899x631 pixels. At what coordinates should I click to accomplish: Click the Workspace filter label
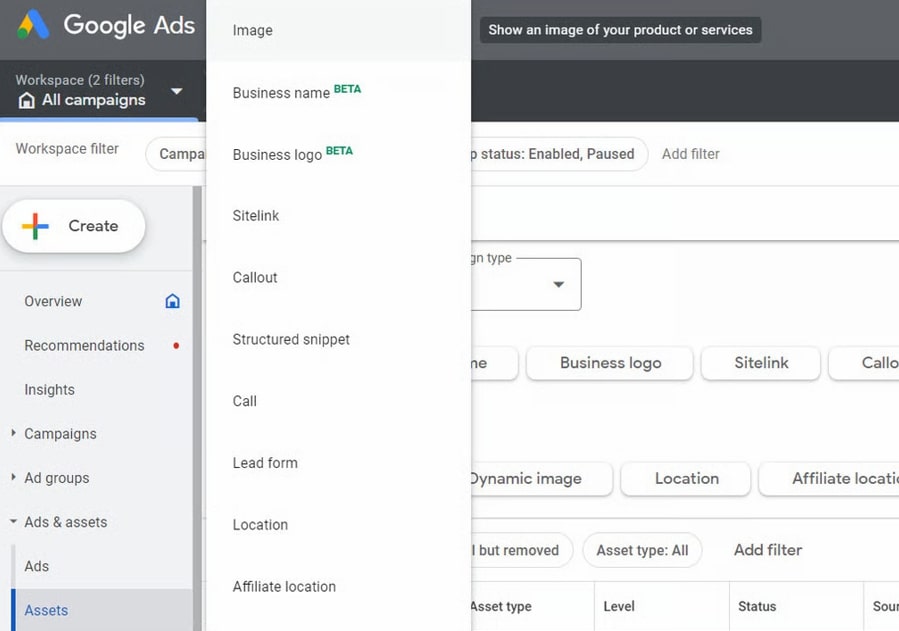tap(67, 149)
